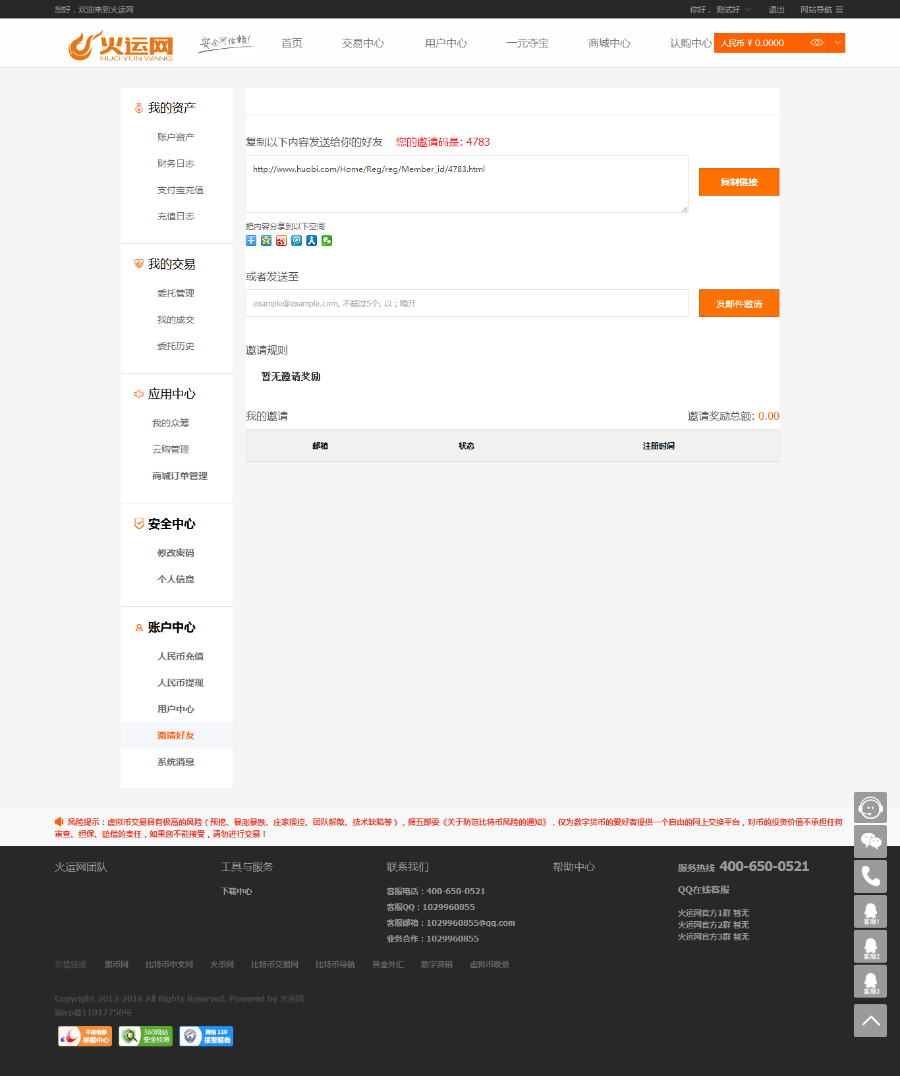Share via WeChat green icon

click(327, 240)
